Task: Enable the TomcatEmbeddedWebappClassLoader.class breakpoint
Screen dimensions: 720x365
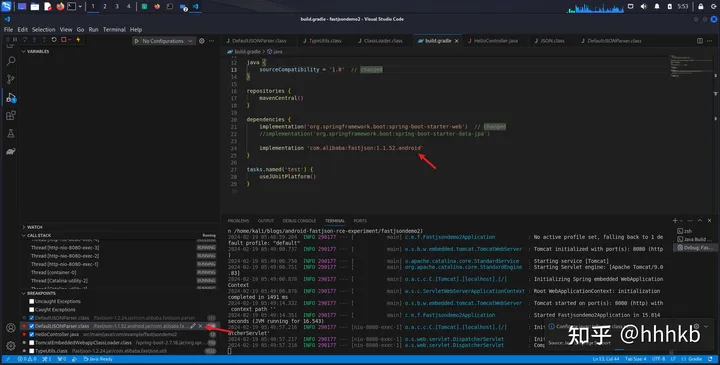Action: click(x=32, y=343)
